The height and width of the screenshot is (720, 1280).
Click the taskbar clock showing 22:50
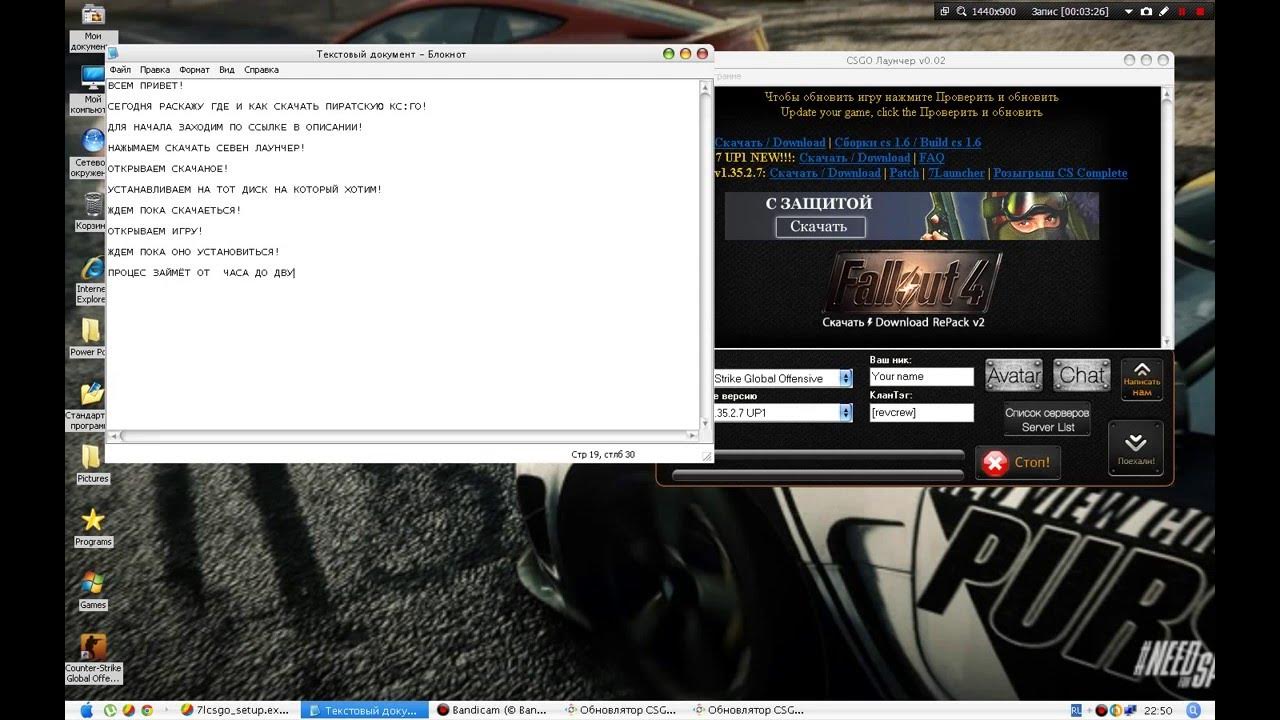[x=1158, y=710]
